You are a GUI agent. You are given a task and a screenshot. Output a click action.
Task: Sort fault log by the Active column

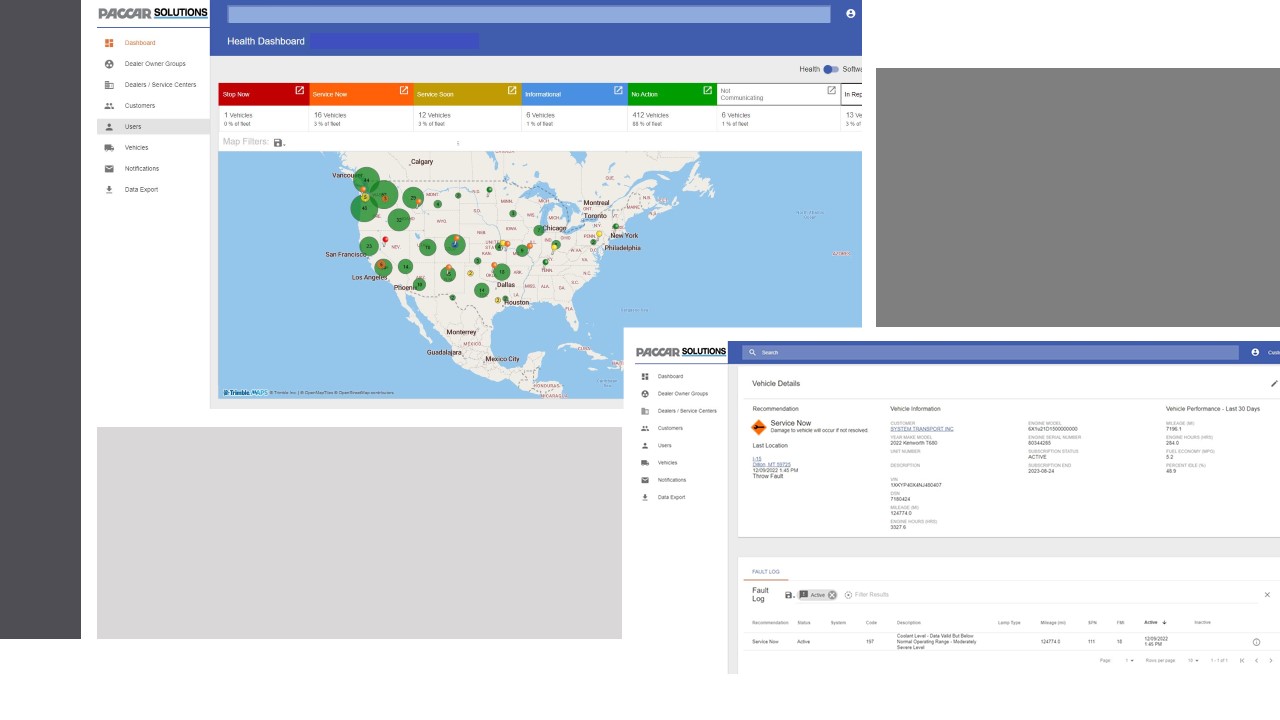pyautogui.click(x=1155, y=622)
